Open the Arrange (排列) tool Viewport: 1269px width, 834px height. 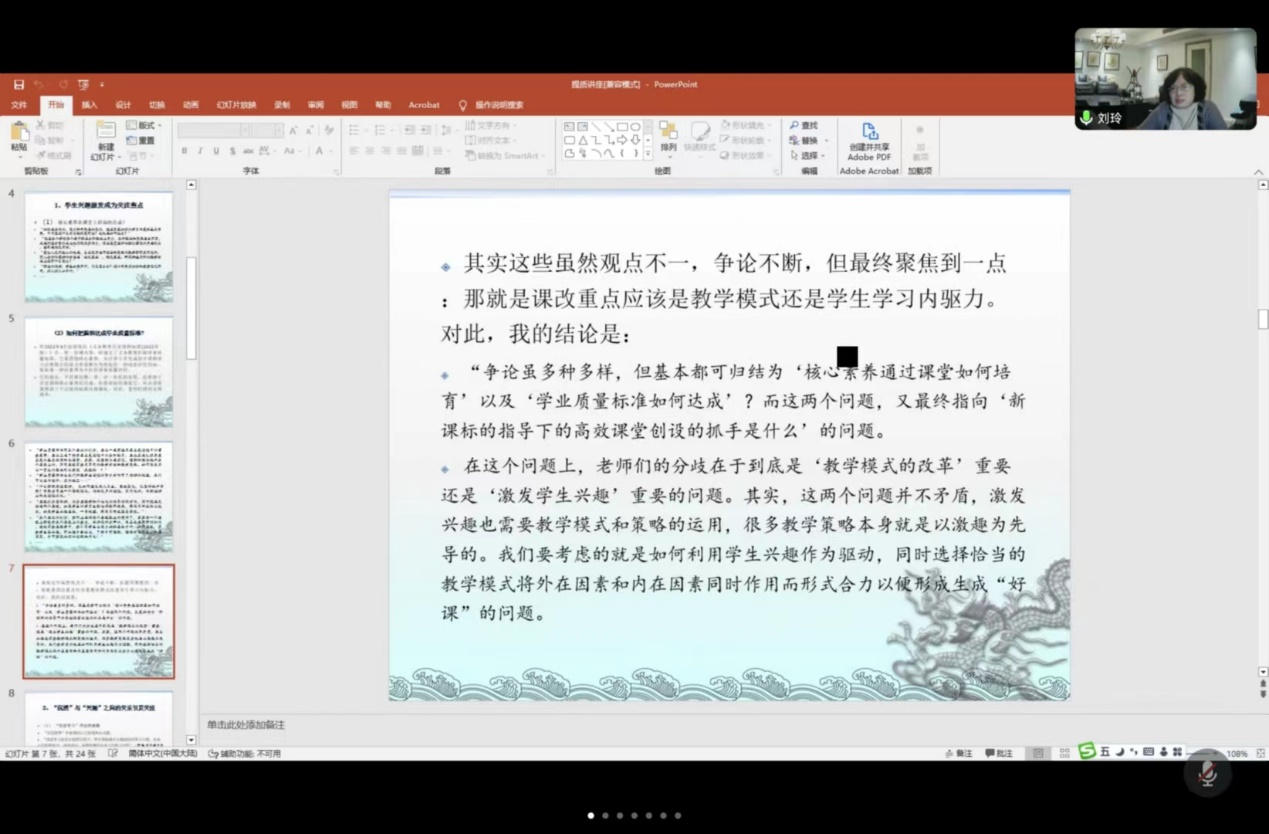668,136
